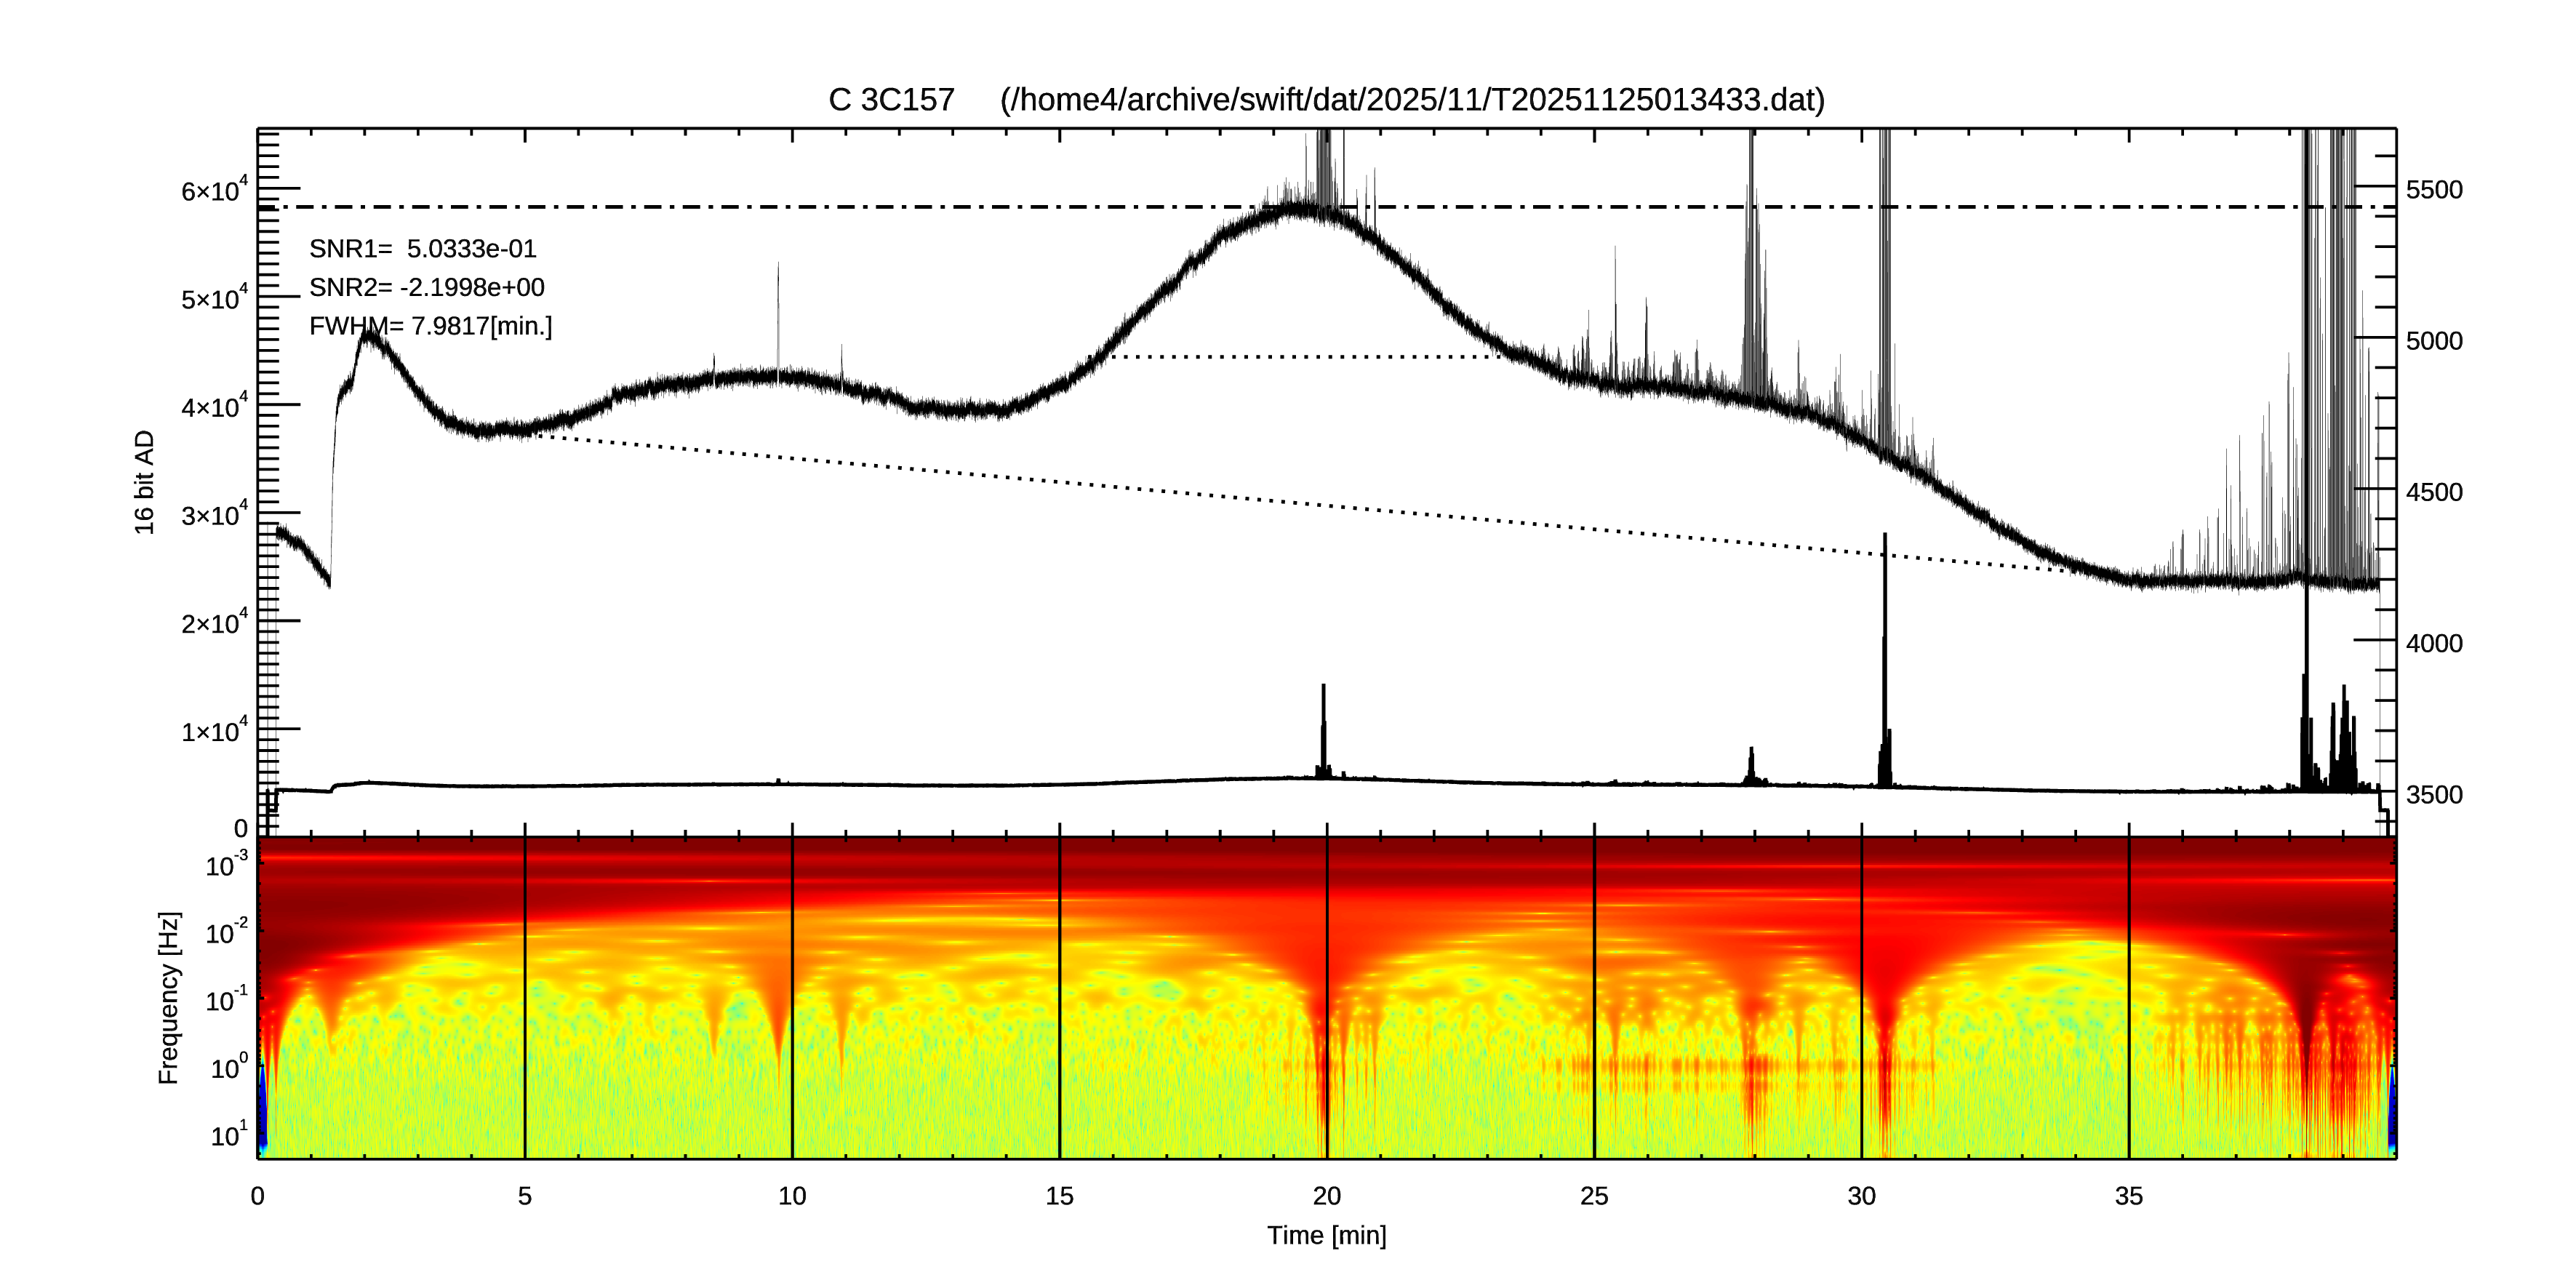This screenshot has height=1288, width=2576.
Task: Click the 10⁻³ frequency tick label
Action: coord(226,864)
